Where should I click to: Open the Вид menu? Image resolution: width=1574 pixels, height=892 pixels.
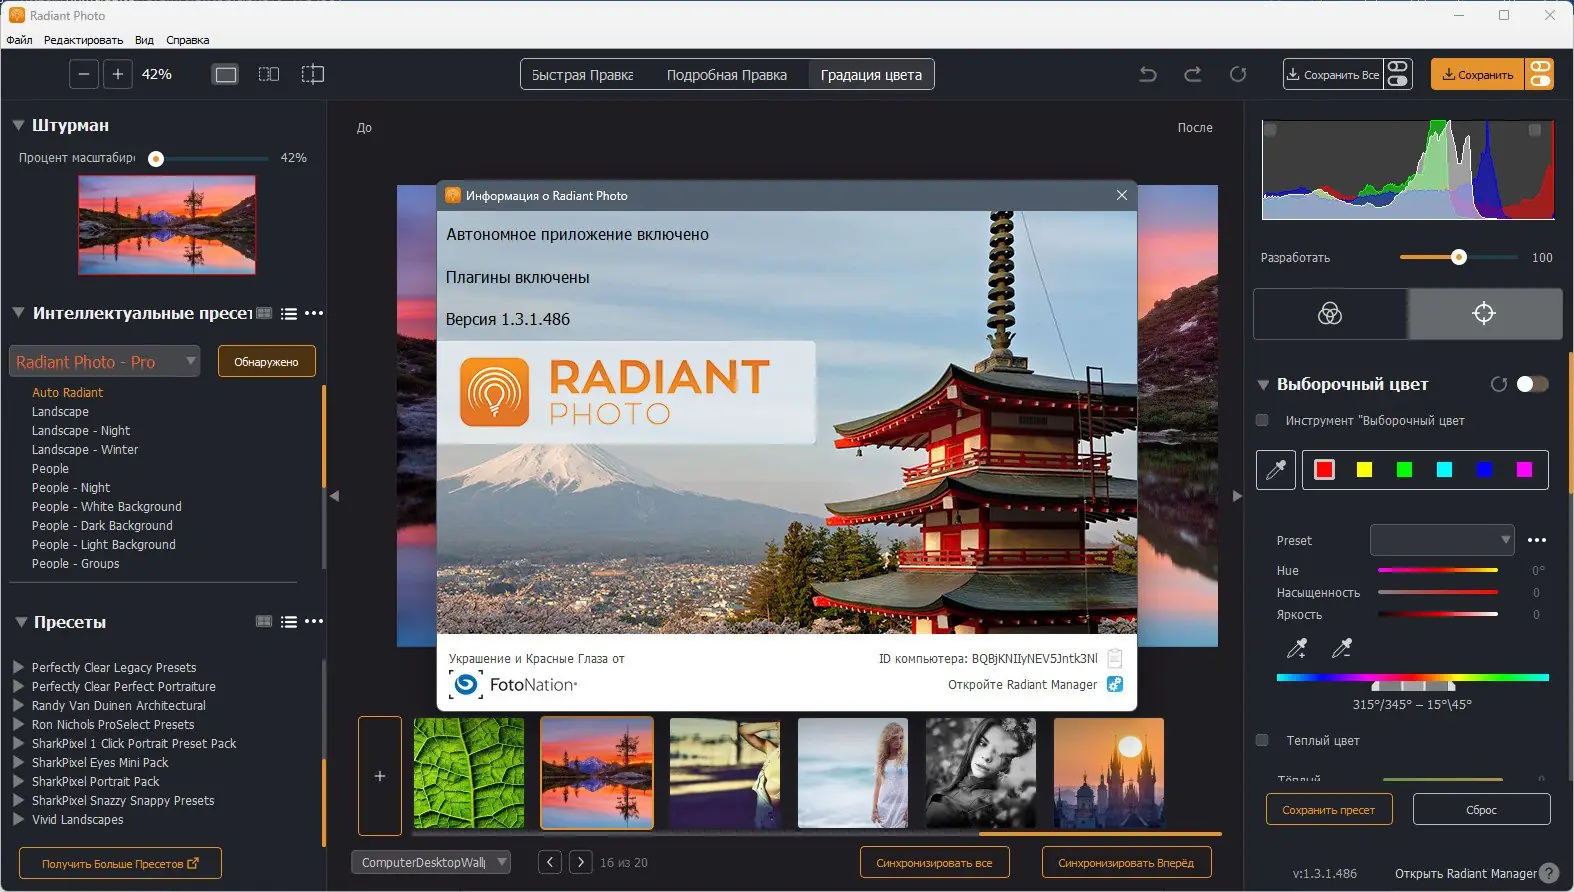tap(144, 40)
